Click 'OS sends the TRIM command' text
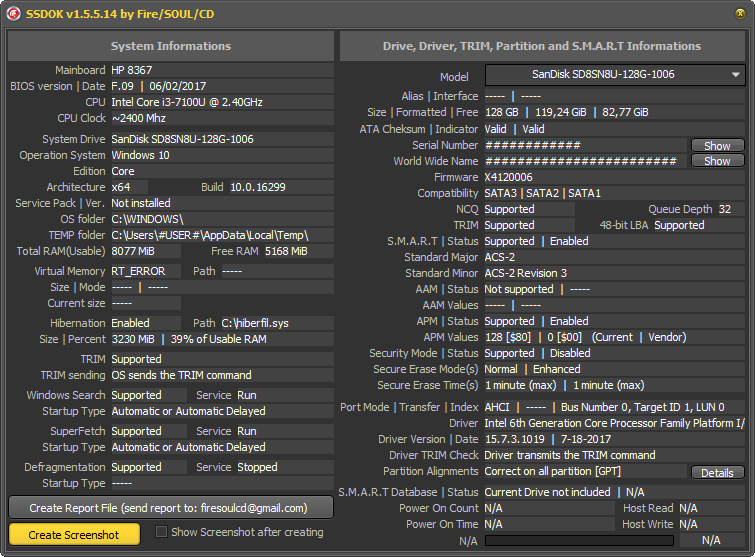The image size is (755, 557). pyautogui.click(x=182, y=375)
